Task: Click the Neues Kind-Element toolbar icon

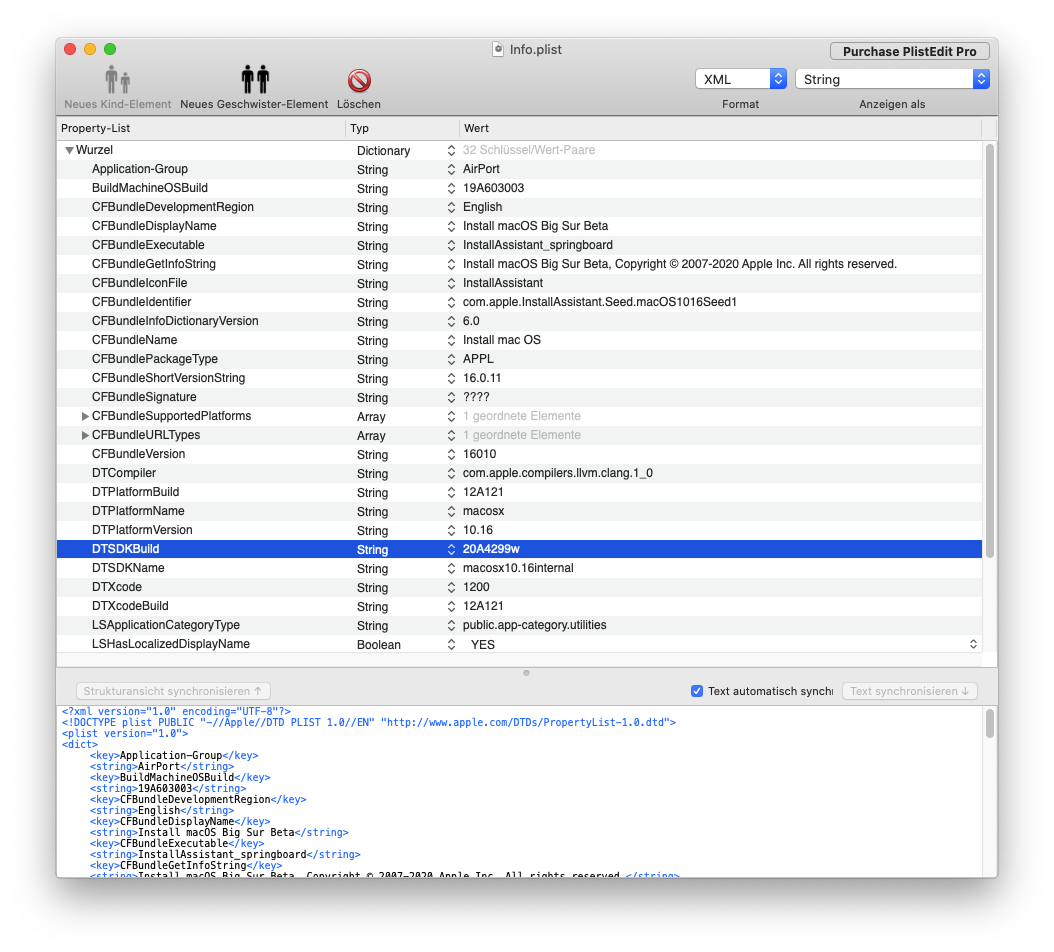Action: (x=118, y=81)
